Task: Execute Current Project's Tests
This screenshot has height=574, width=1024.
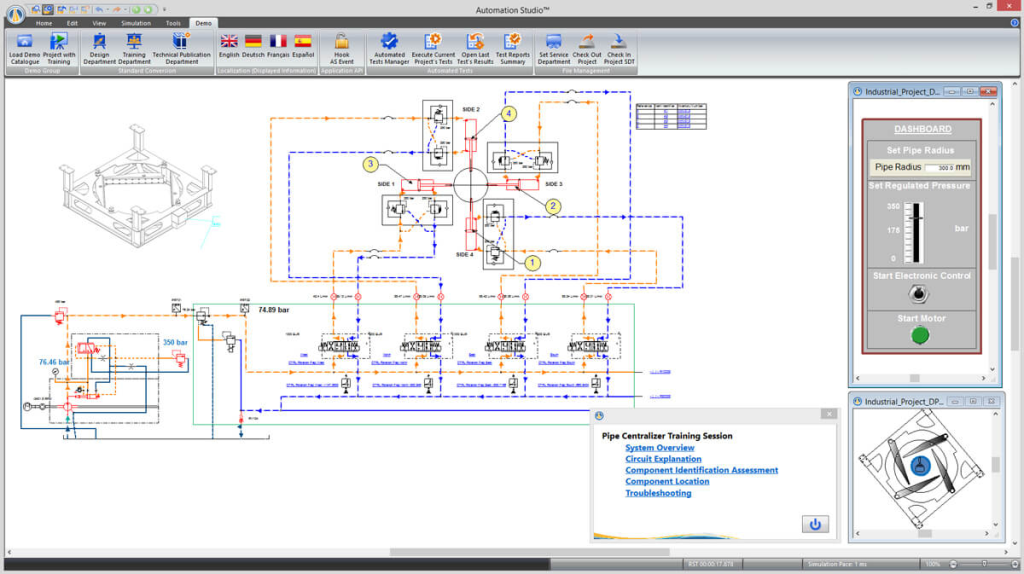Action: click(x=432, y=49)
